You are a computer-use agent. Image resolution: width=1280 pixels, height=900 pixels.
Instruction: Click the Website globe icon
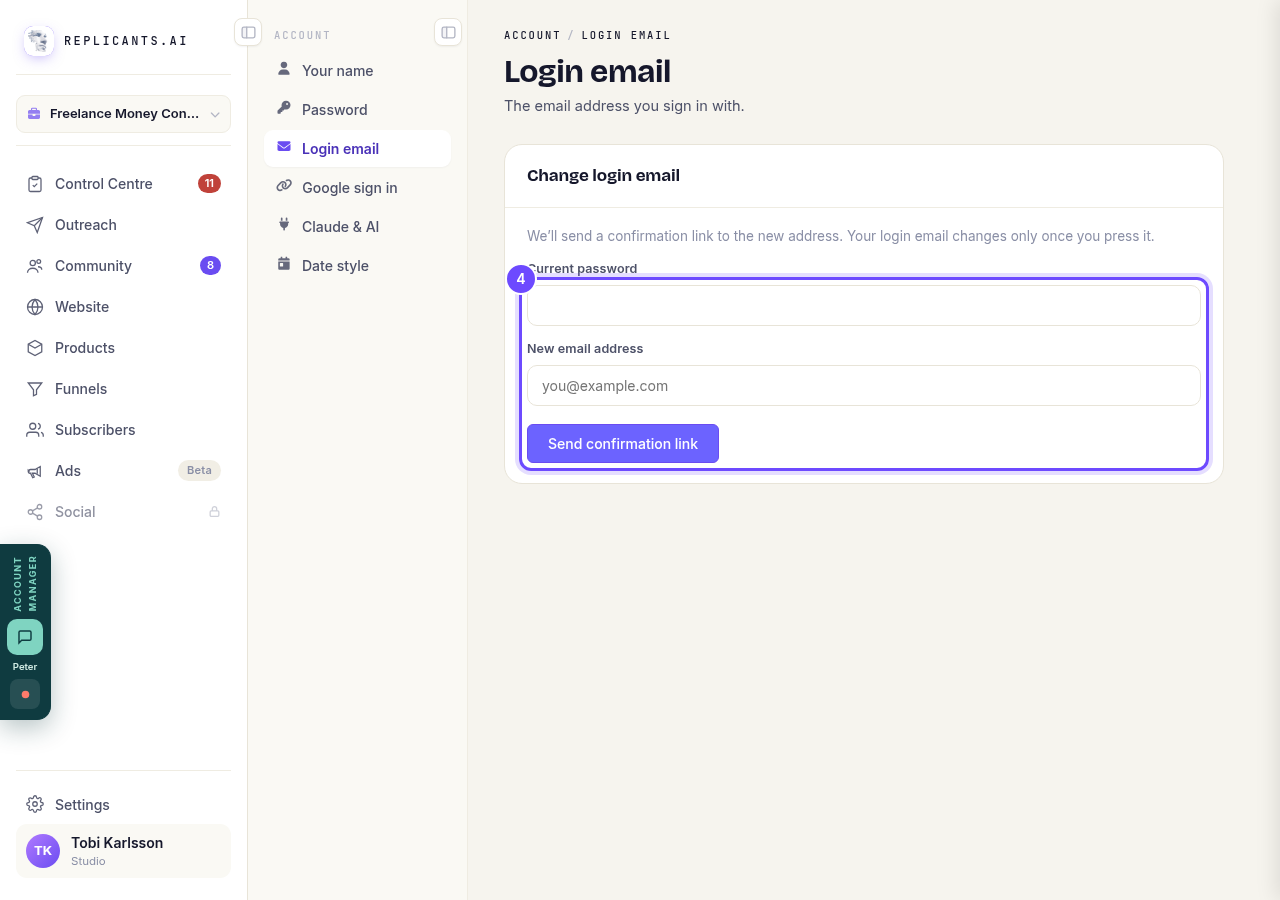click(35, 307)
